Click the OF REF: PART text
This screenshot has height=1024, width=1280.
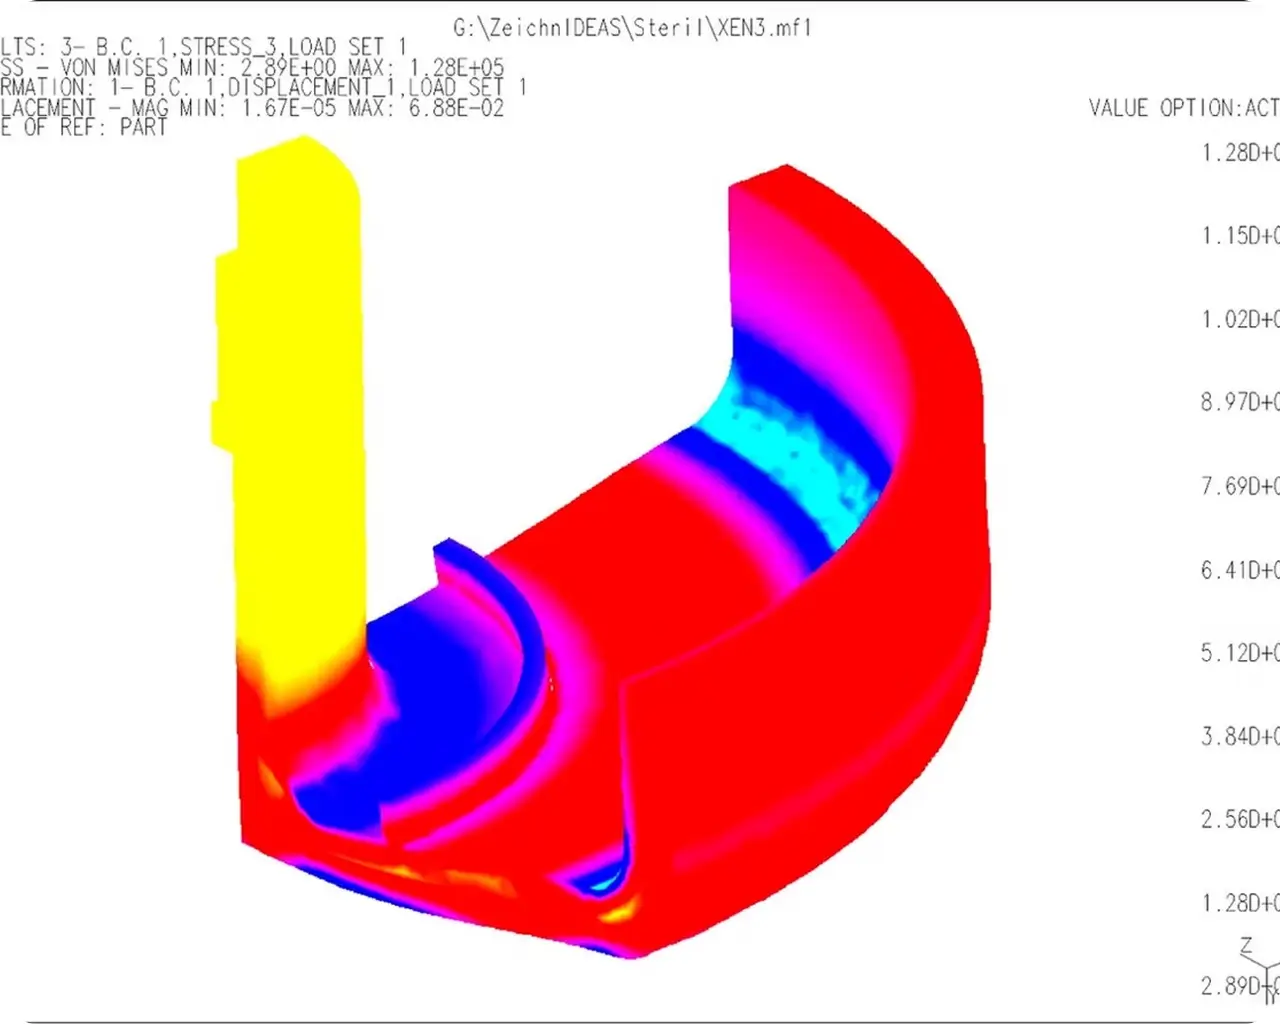coord(84,128)
